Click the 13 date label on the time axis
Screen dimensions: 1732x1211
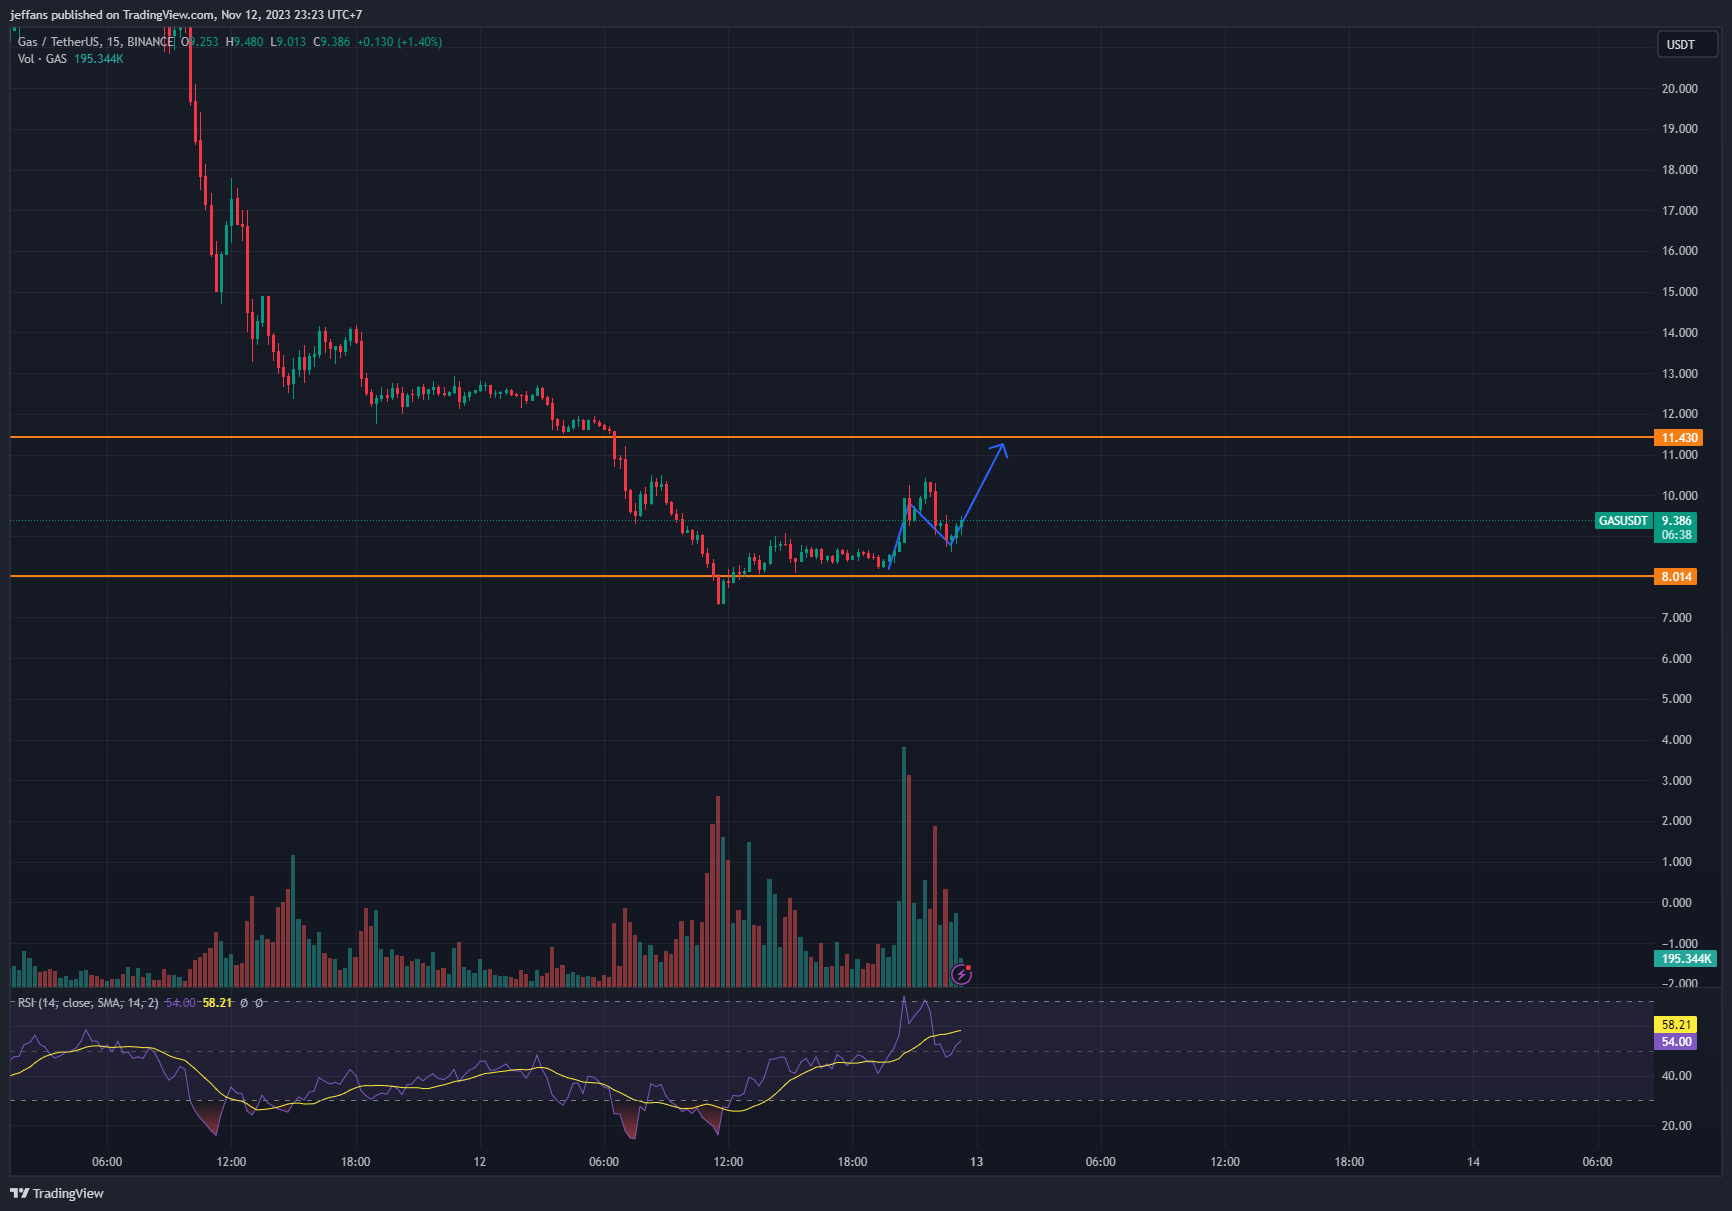coord(977,1162)
